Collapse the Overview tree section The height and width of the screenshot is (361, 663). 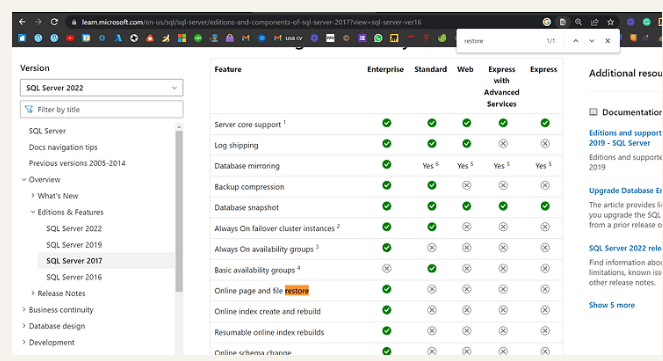tap(24, 179)
